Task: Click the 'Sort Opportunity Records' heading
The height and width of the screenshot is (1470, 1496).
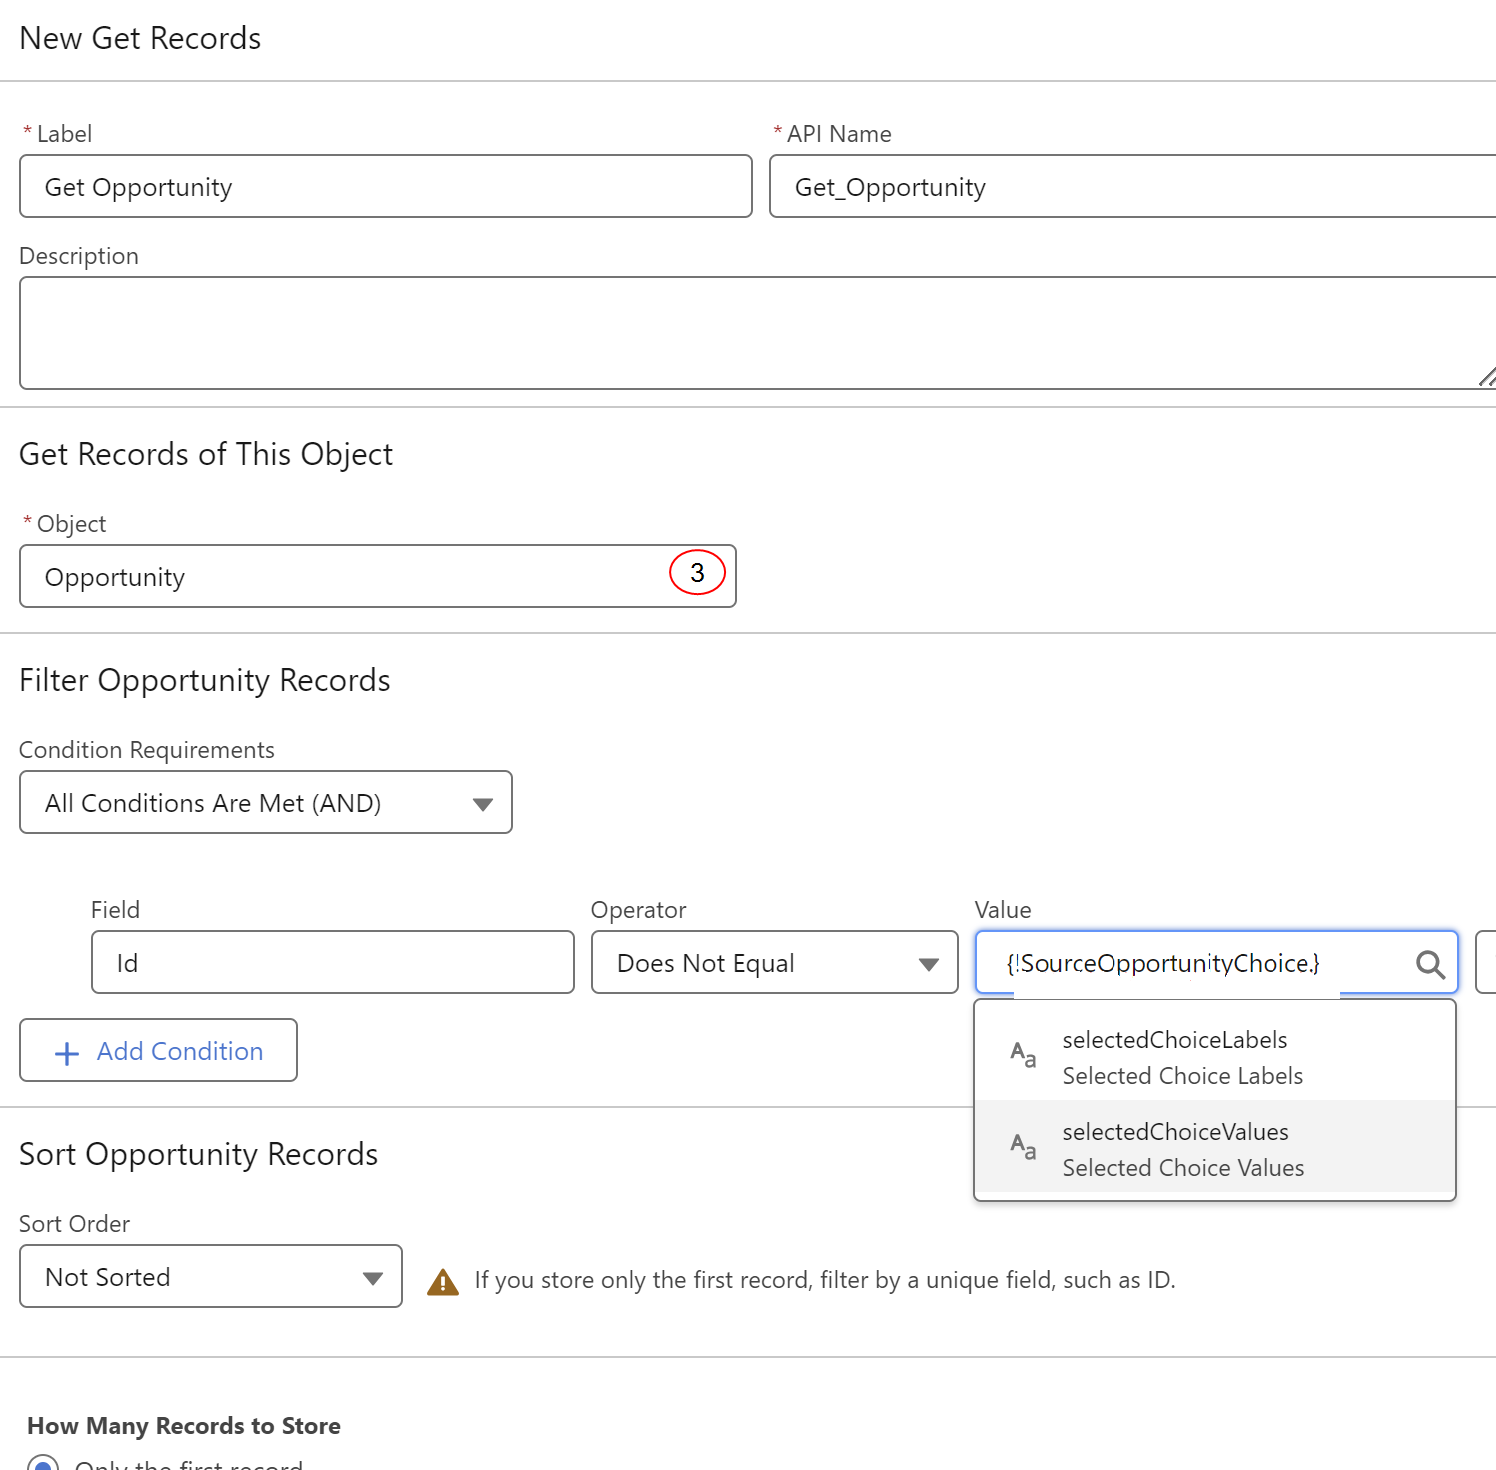Action: tap(199, 1154)
